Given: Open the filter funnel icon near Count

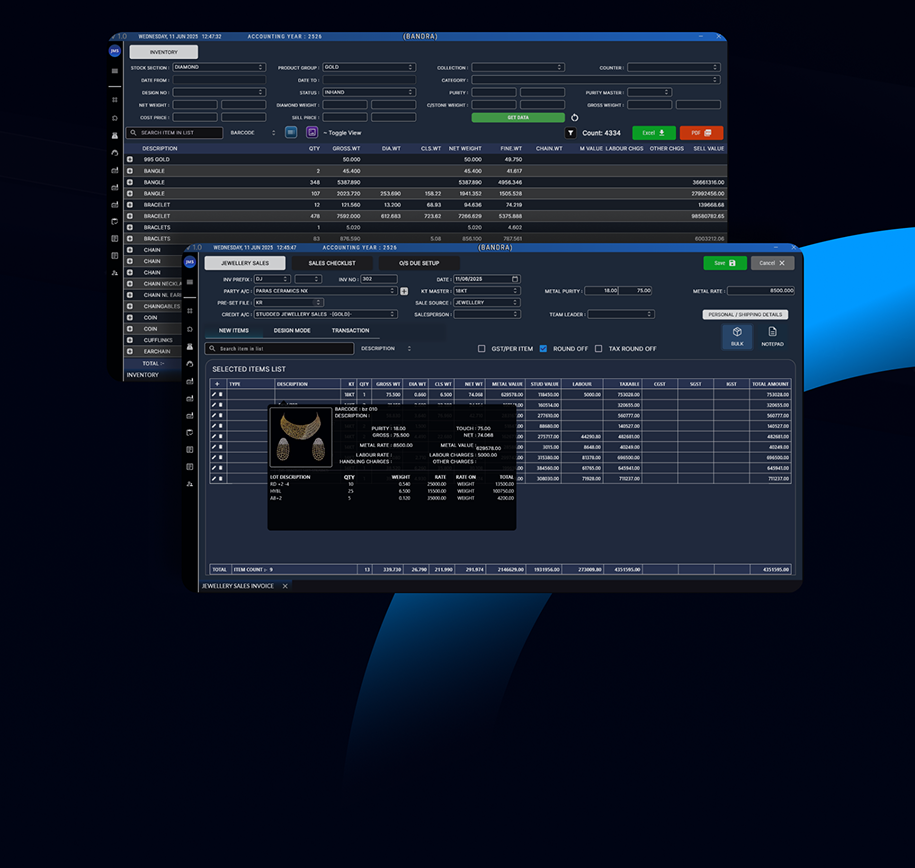Looking at the screenshot, I should (x=571, y=133).
